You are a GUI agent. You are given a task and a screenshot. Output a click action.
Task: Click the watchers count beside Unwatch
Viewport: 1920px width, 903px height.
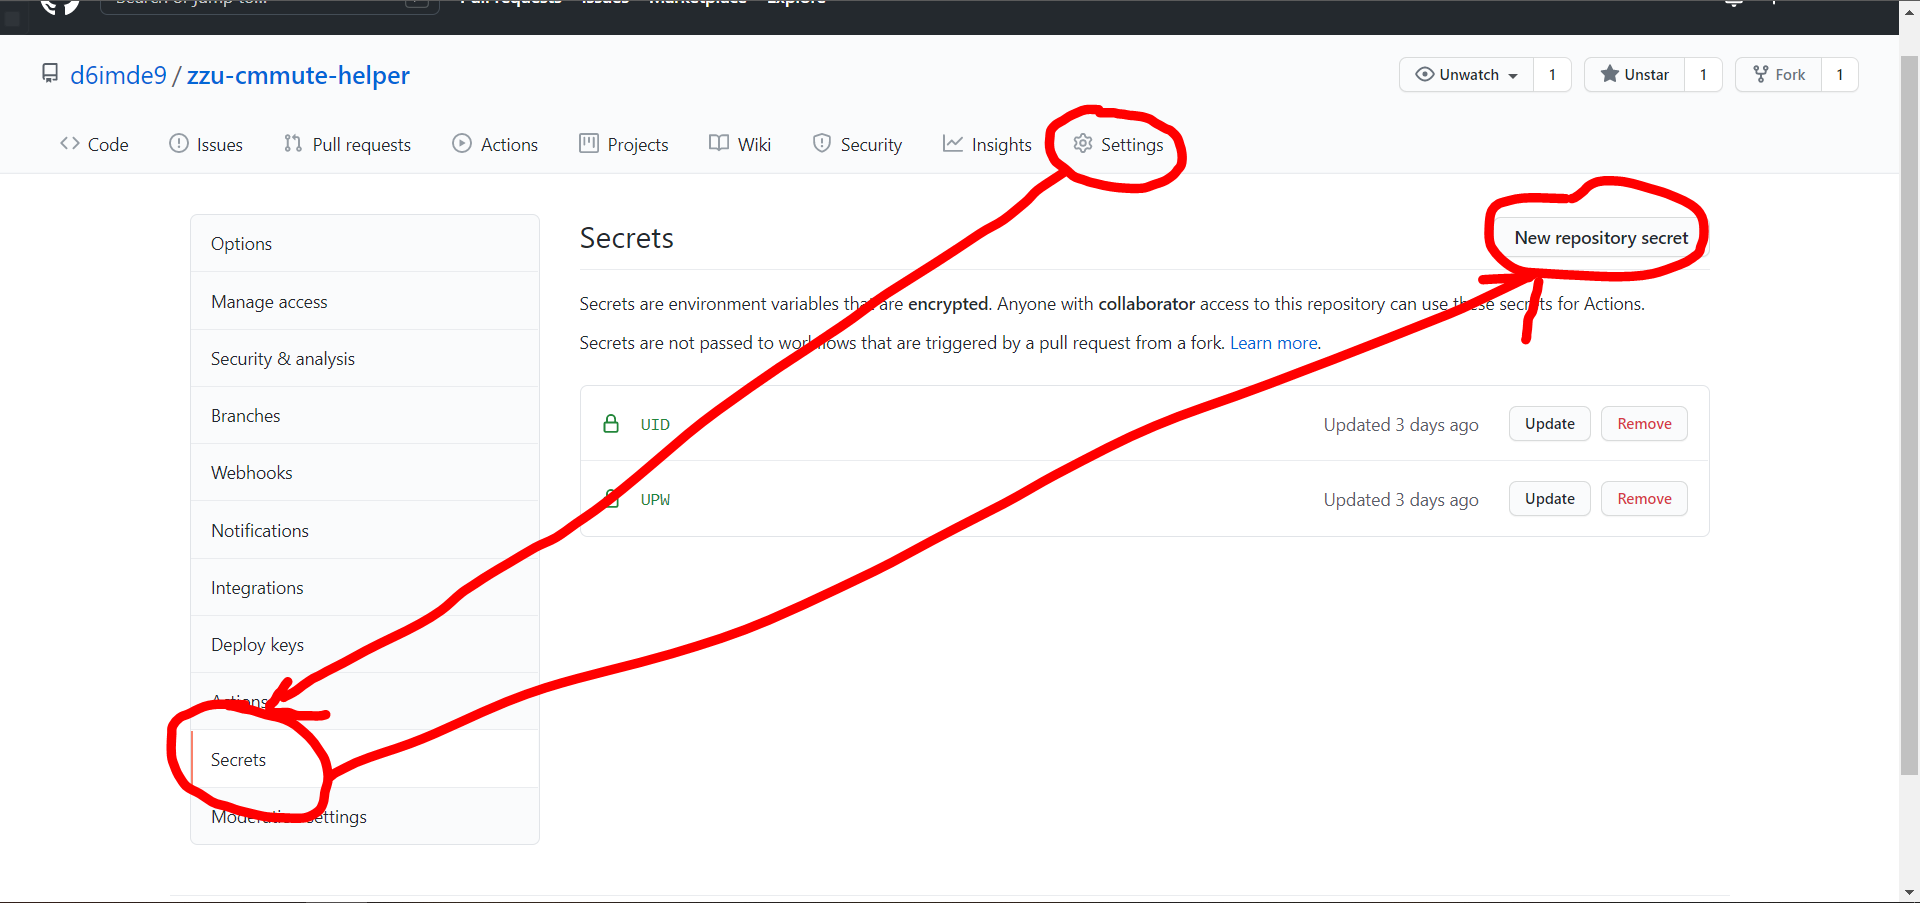pyautogui.click(x=1552, y=75)
